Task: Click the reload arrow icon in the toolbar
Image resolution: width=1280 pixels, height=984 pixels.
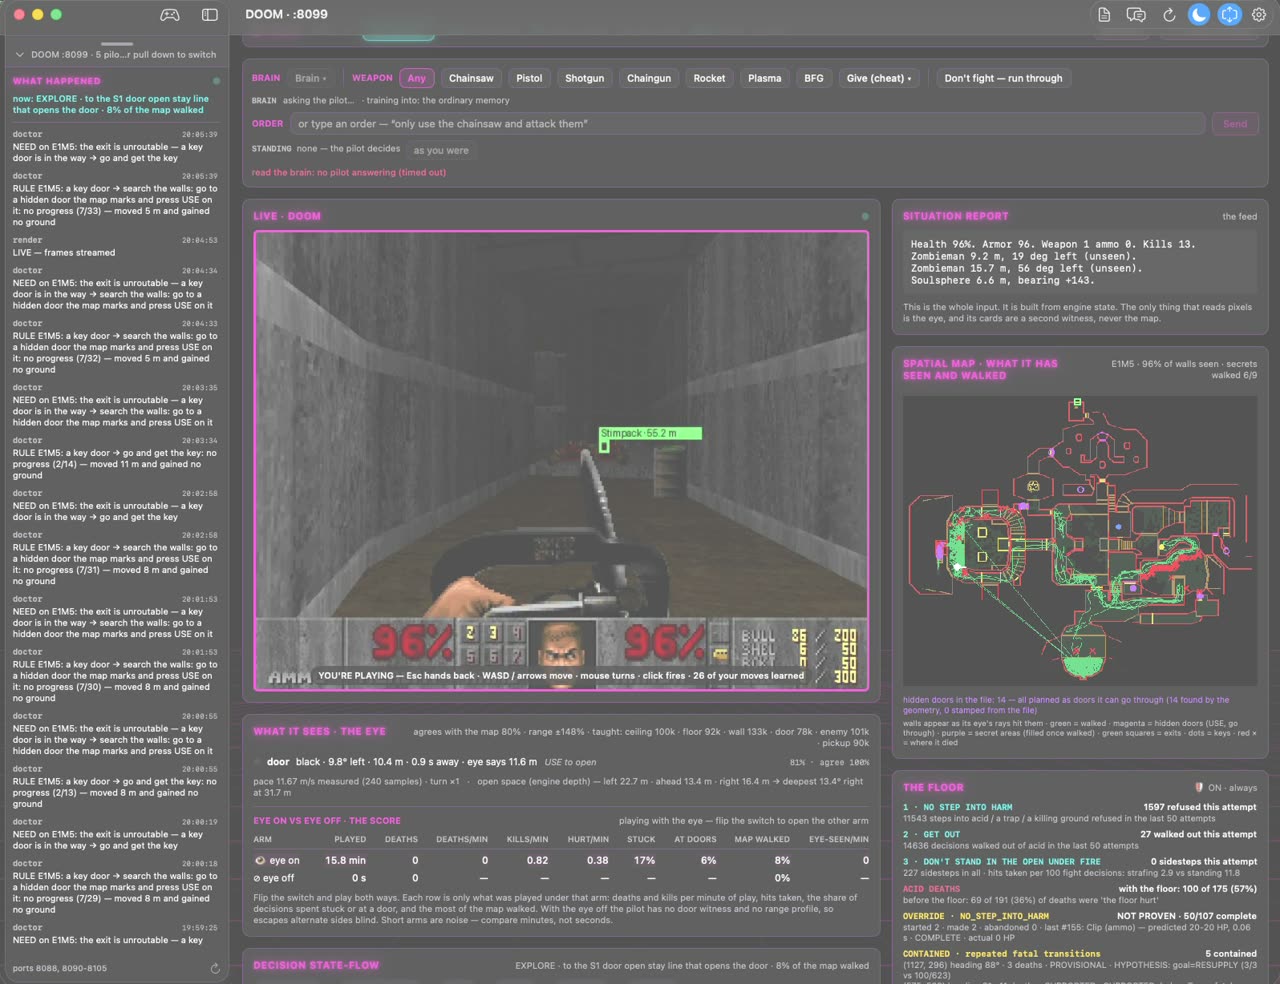Action: click(1168, 15)
